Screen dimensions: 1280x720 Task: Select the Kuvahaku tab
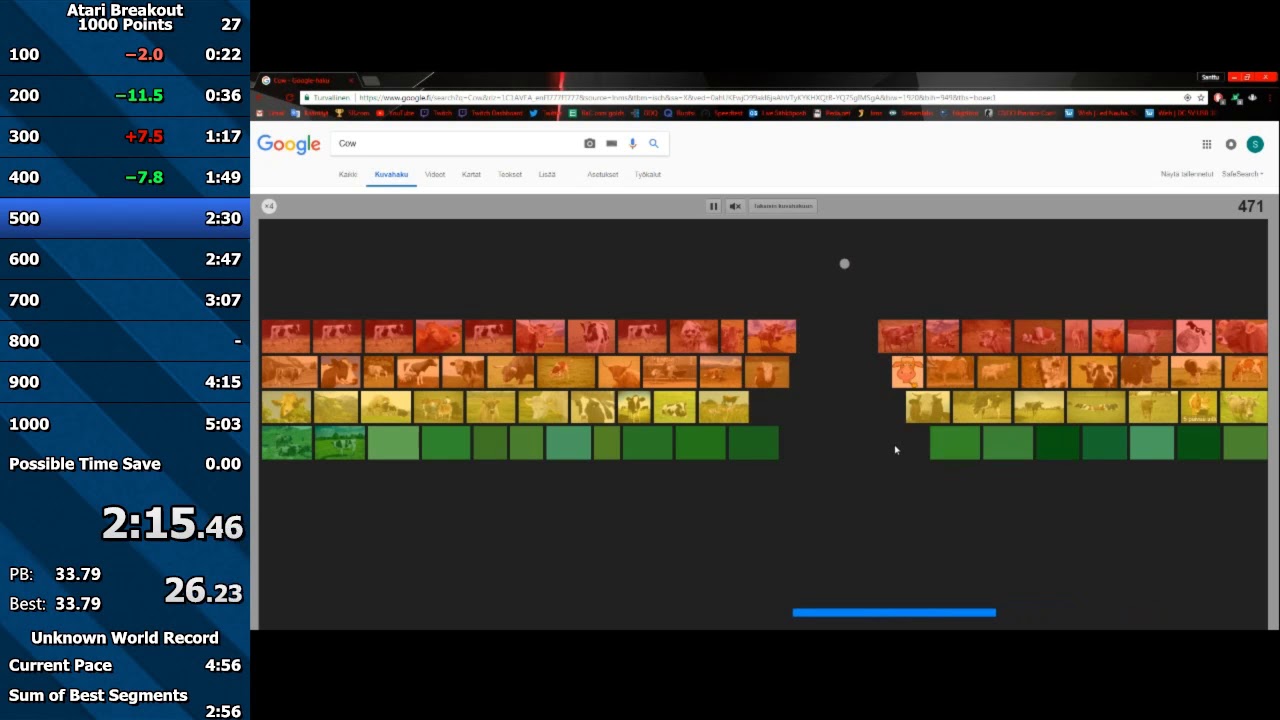click(391, 174)
